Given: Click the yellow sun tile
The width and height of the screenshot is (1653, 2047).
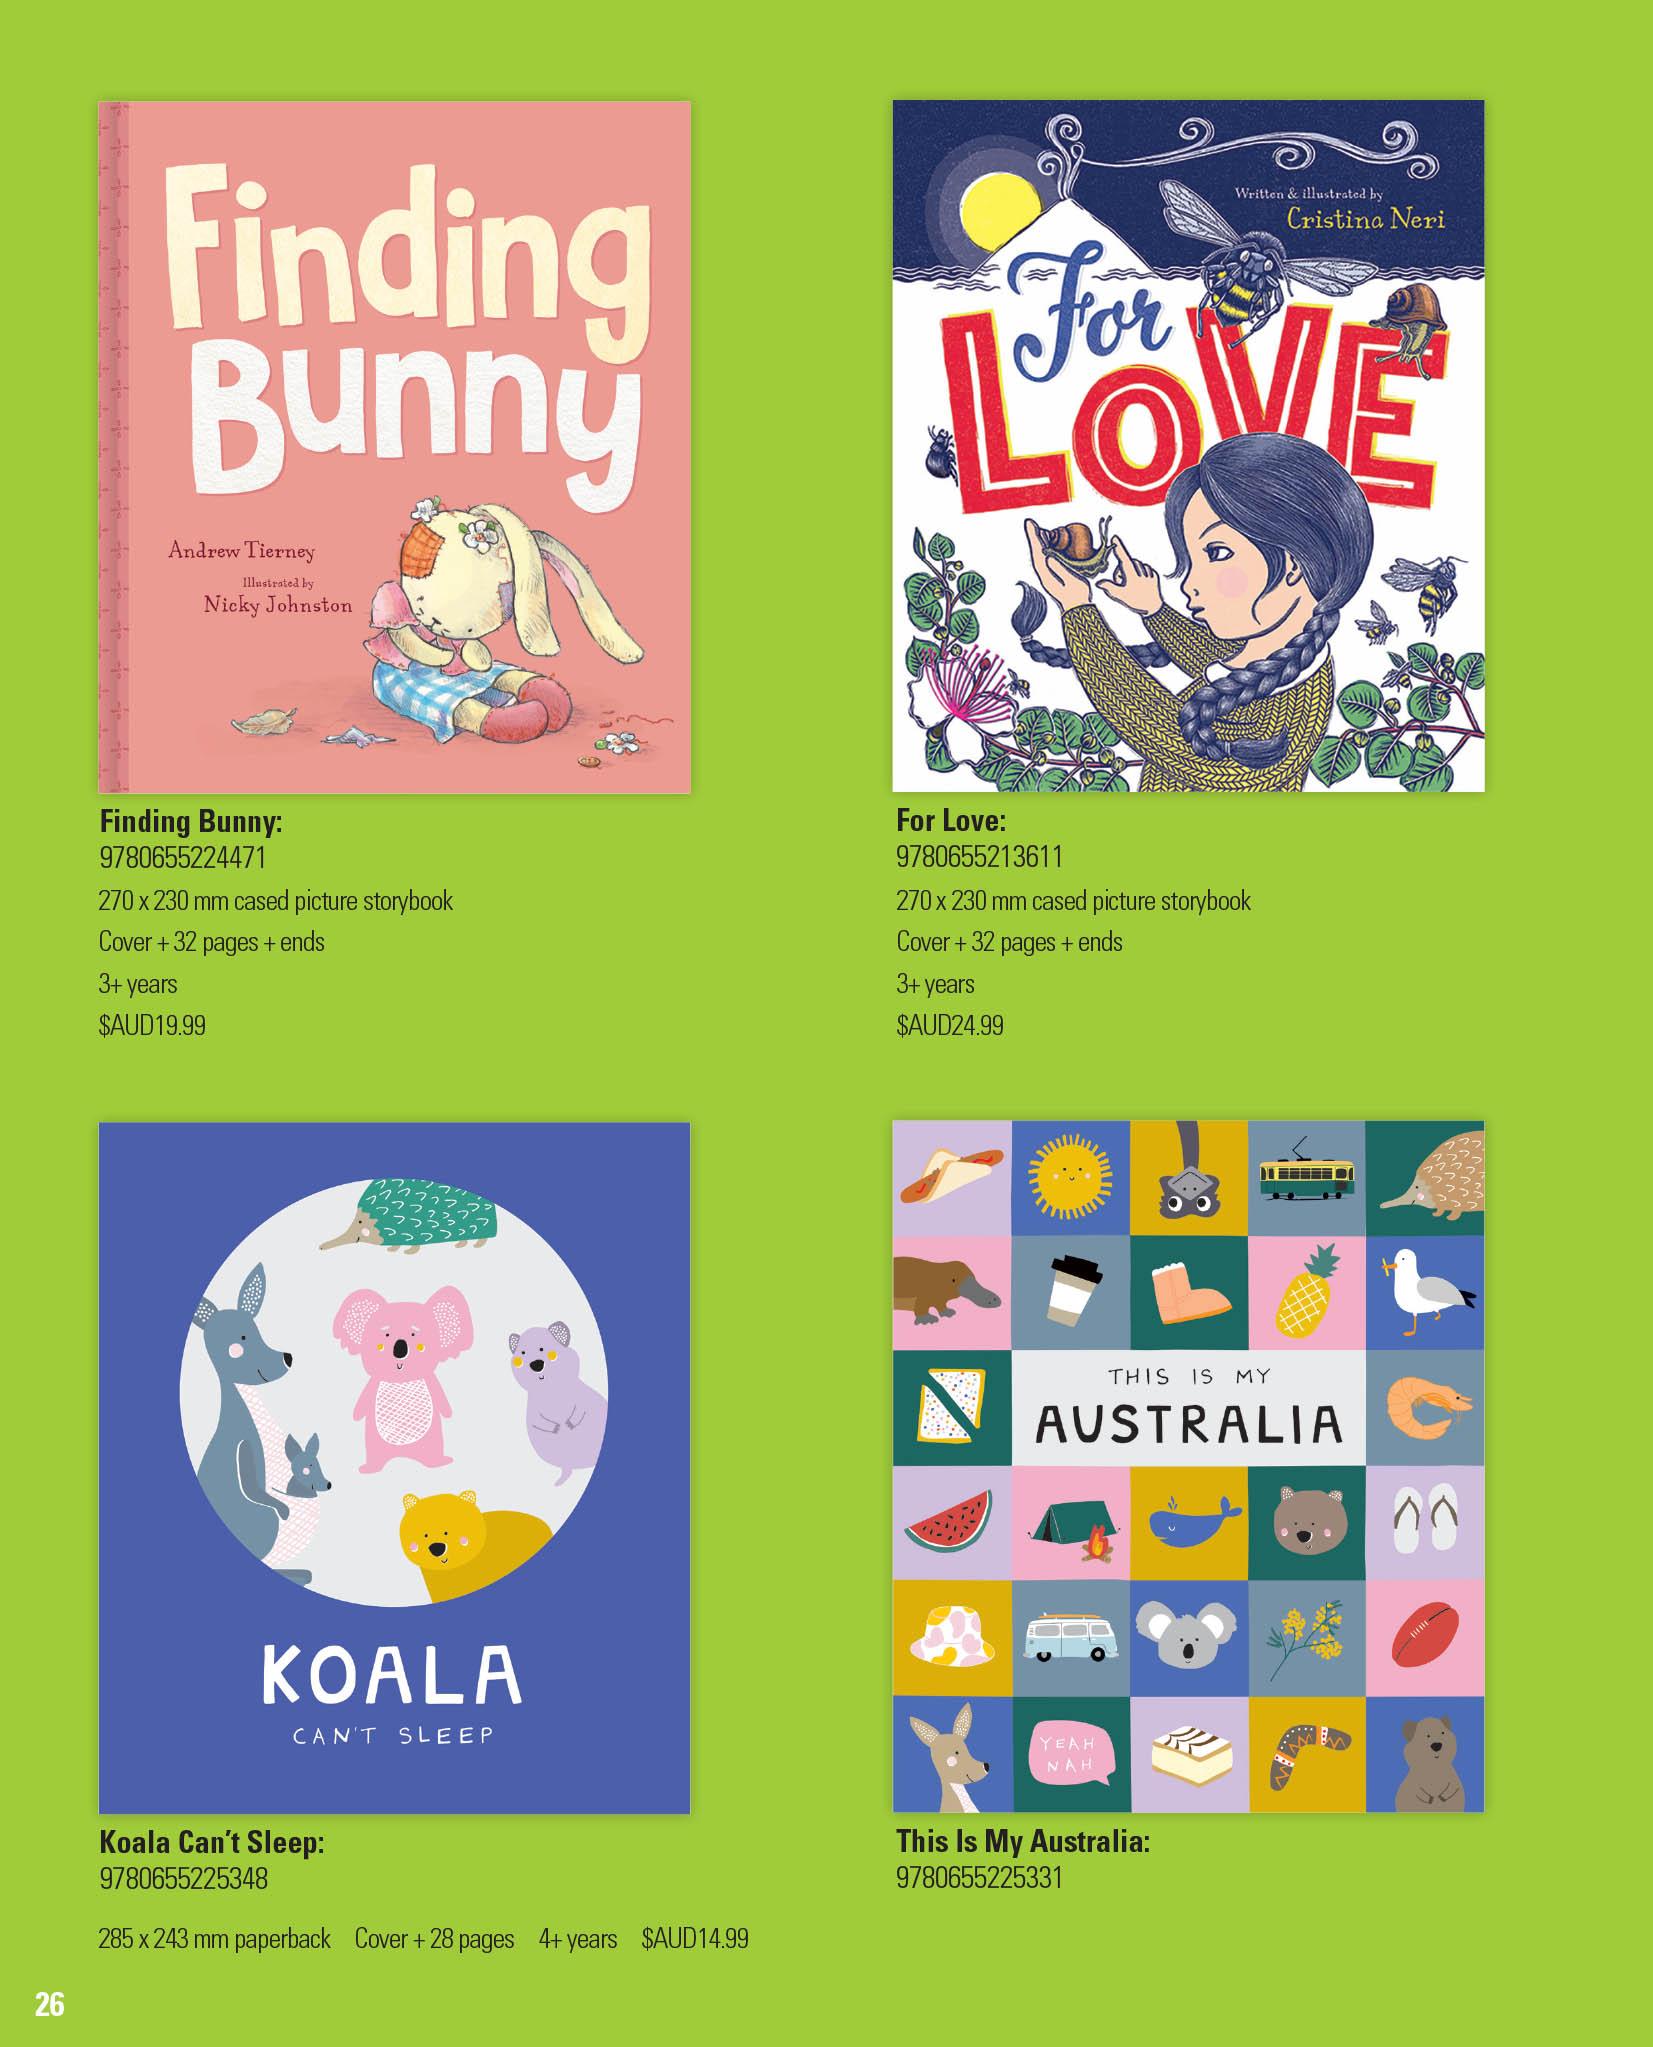Looking at the screenshot, I should tap(1070, 1177).
